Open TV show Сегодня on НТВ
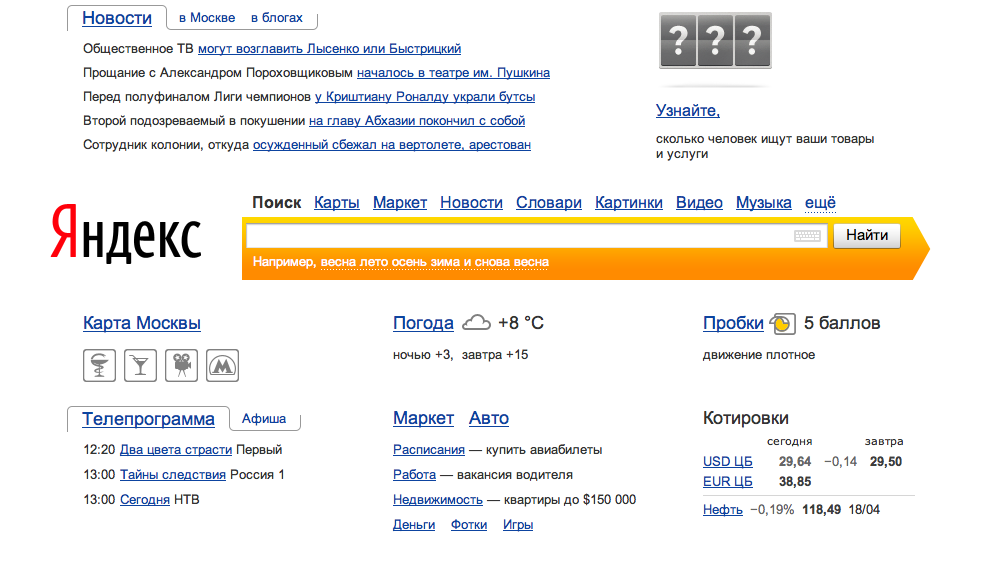The image size is (1002, 576). (x=145, y=500)
